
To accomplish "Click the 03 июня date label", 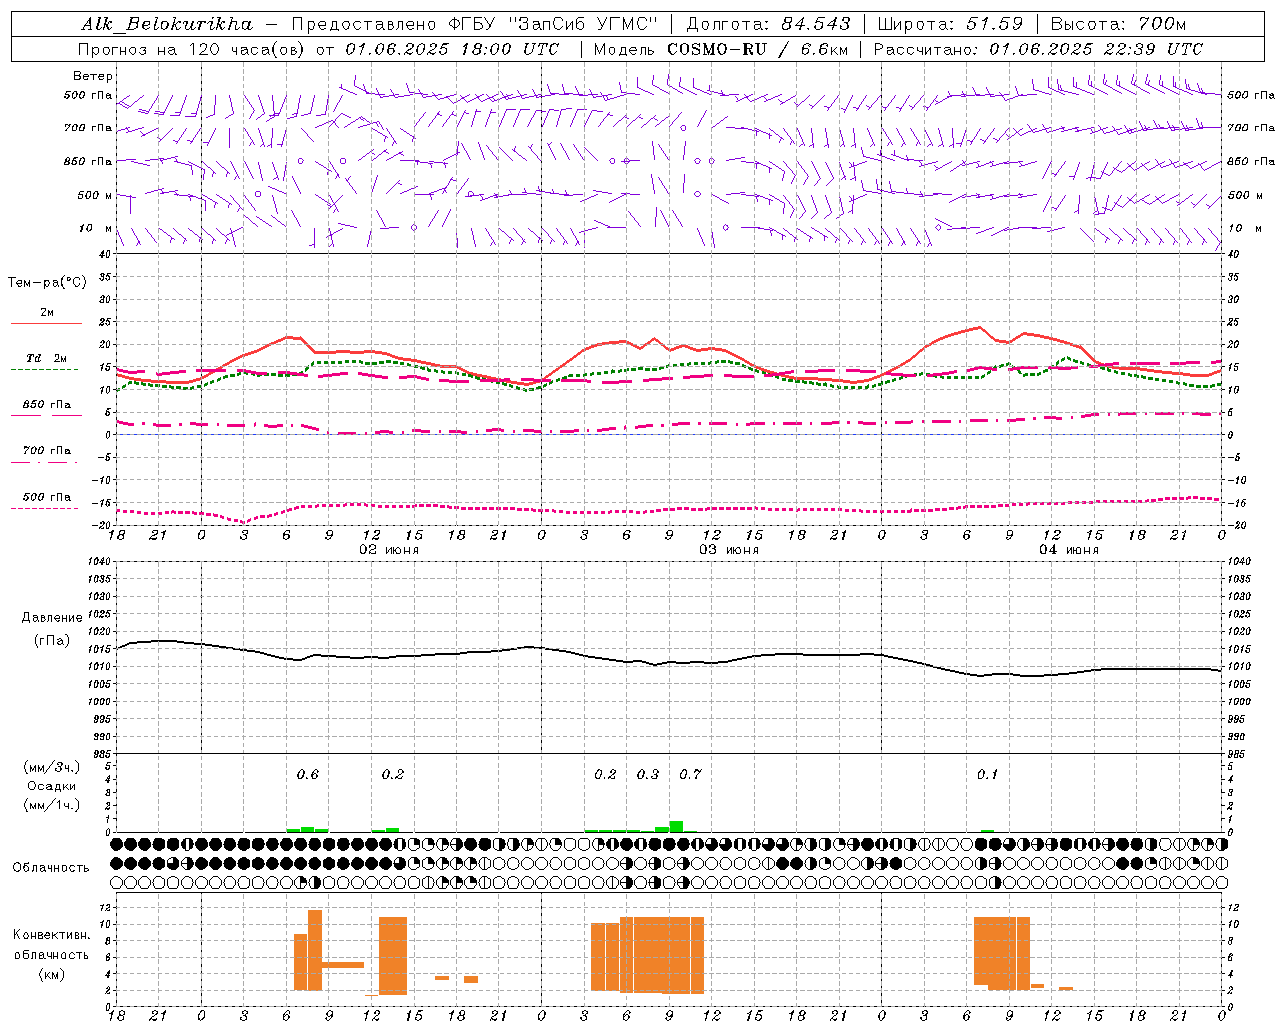I will pos(729,550).
